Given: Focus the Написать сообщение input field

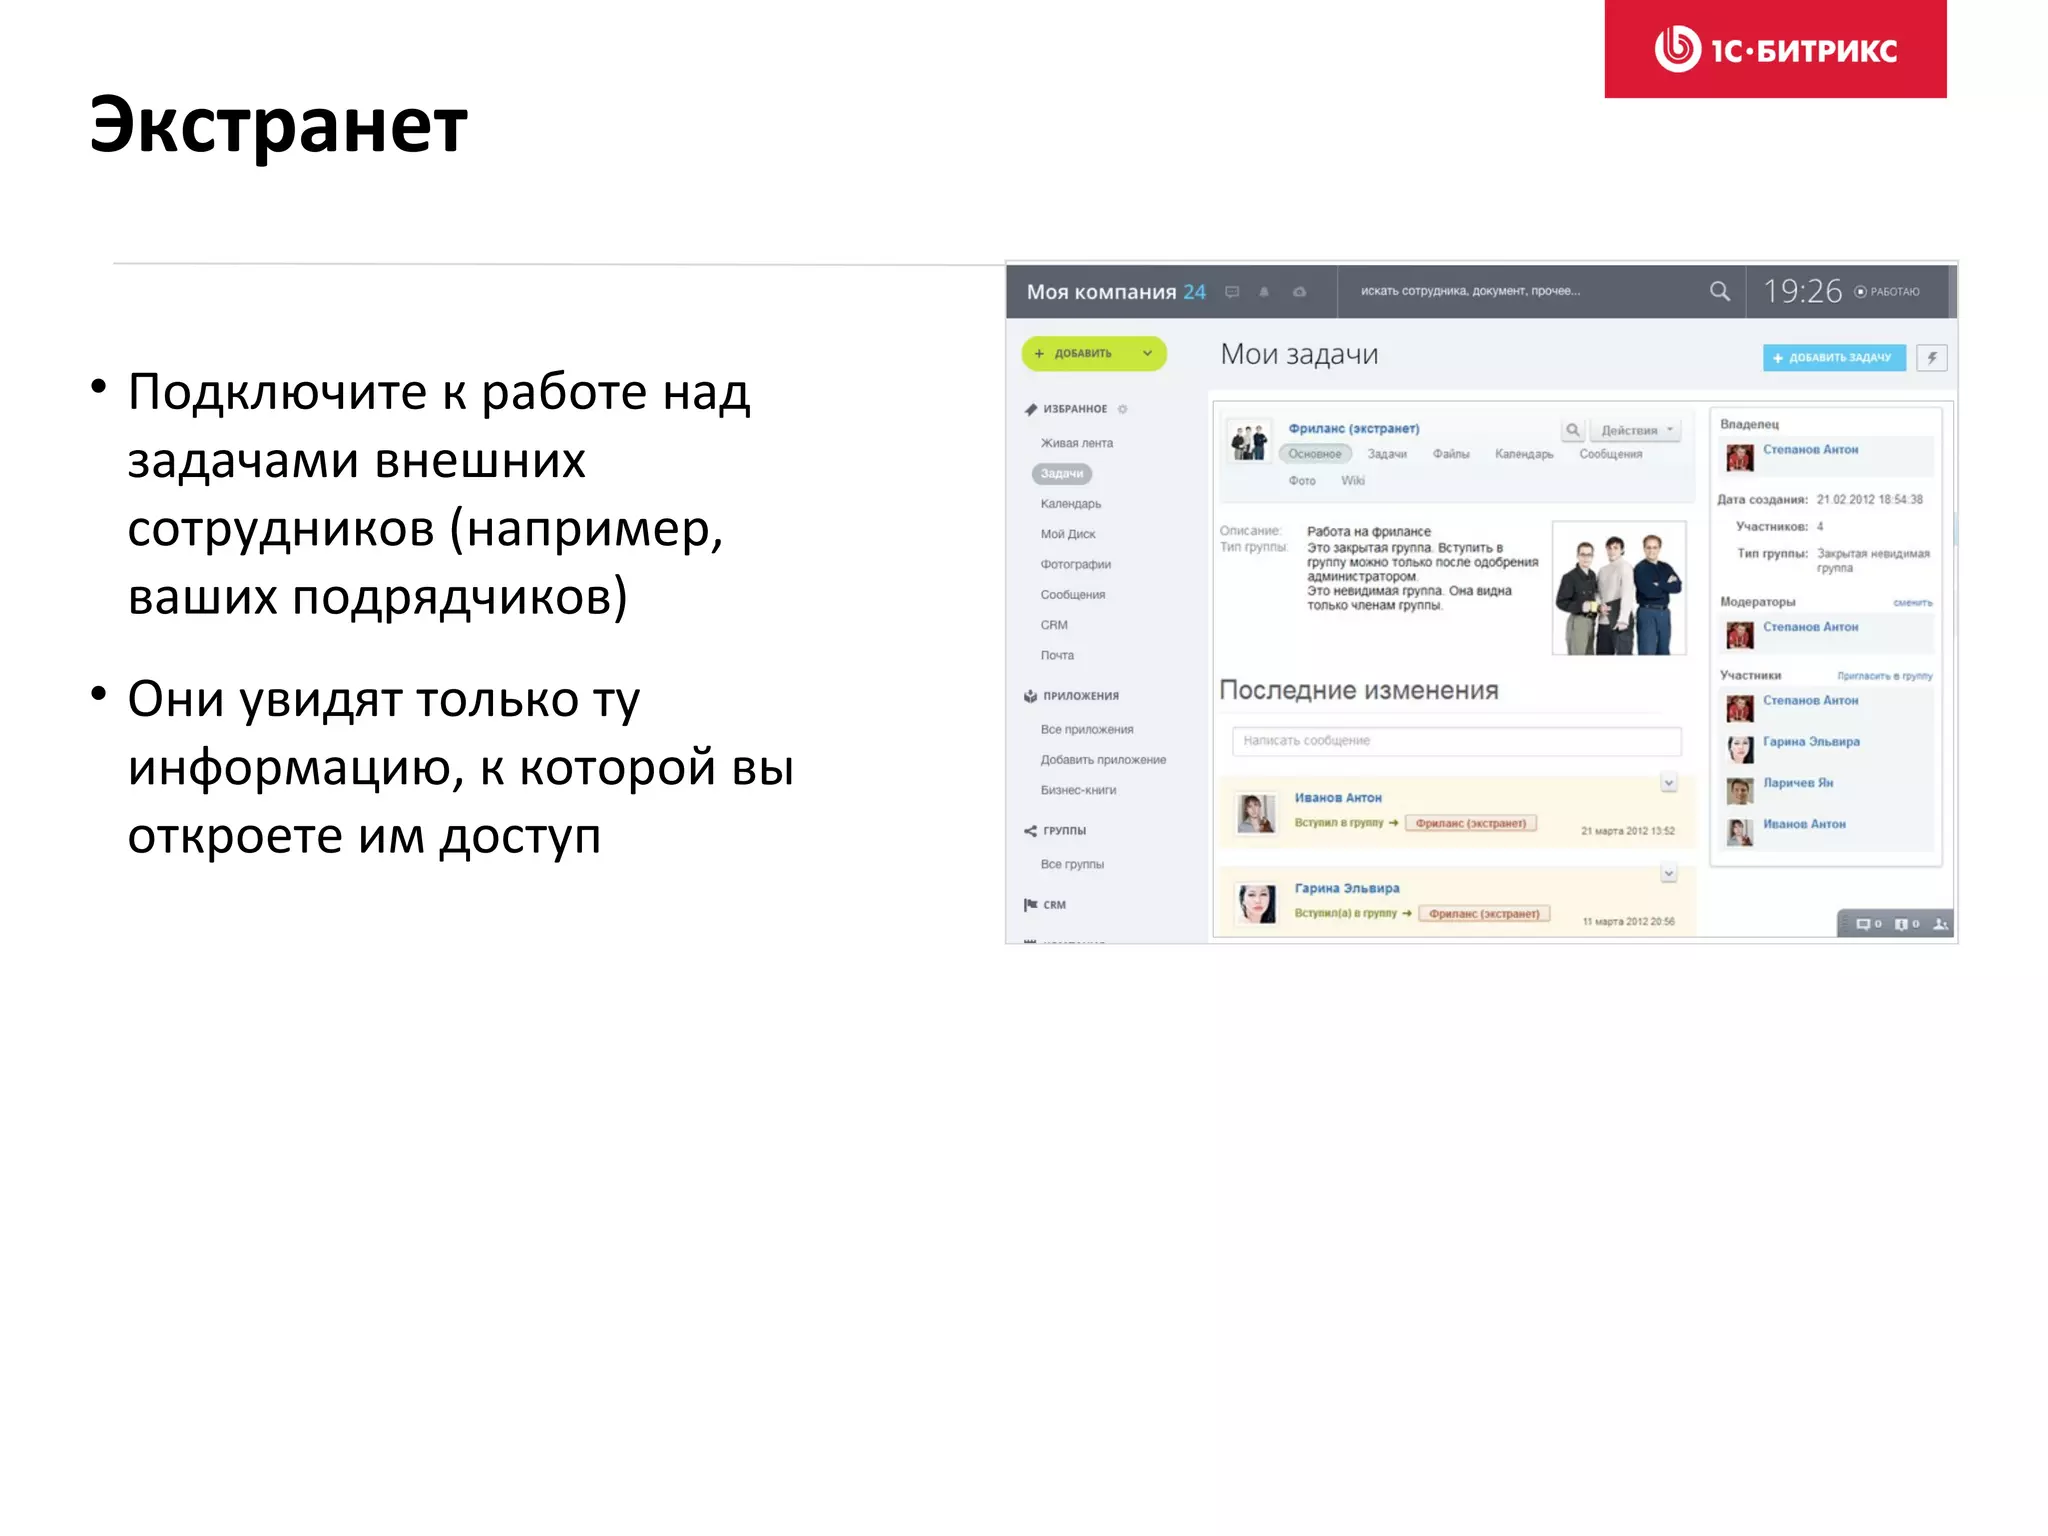Looking at the screenshot, I should point(1456,741).
